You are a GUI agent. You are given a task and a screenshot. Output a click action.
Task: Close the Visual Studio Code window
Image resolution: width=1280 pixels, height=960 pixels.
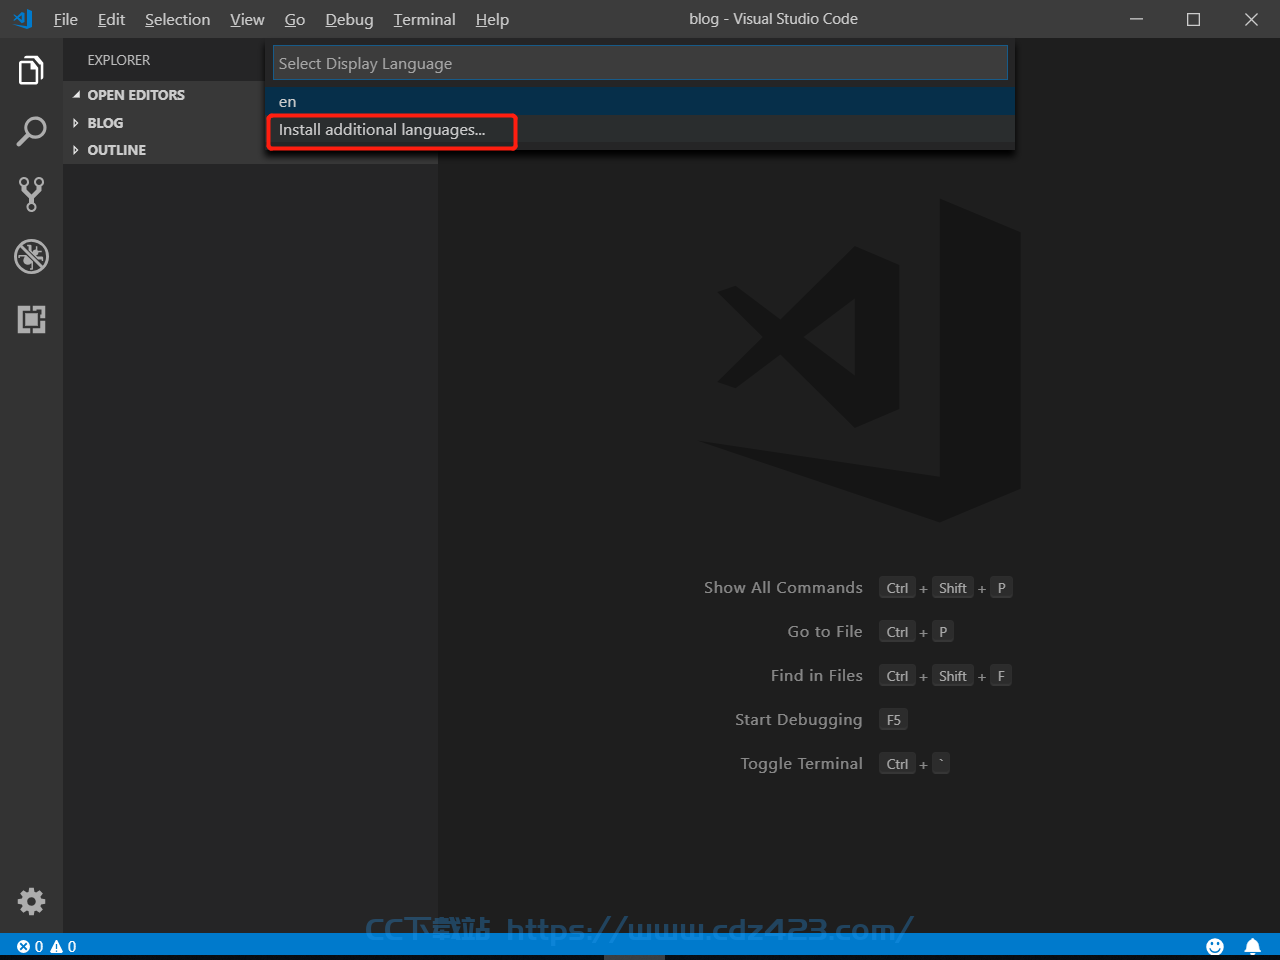pyautogui.click(x=1251, y=19)
